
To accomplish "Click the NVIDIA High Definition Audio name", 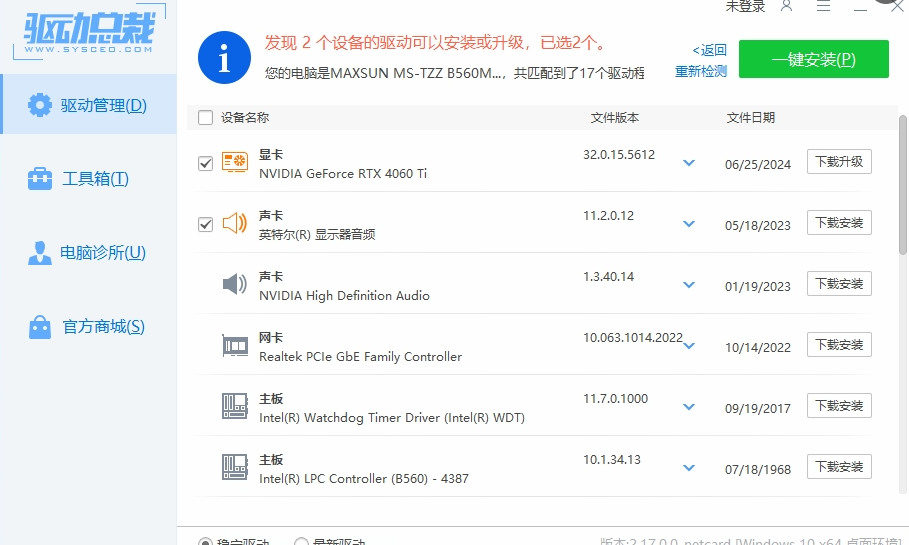I will (344, 296).
